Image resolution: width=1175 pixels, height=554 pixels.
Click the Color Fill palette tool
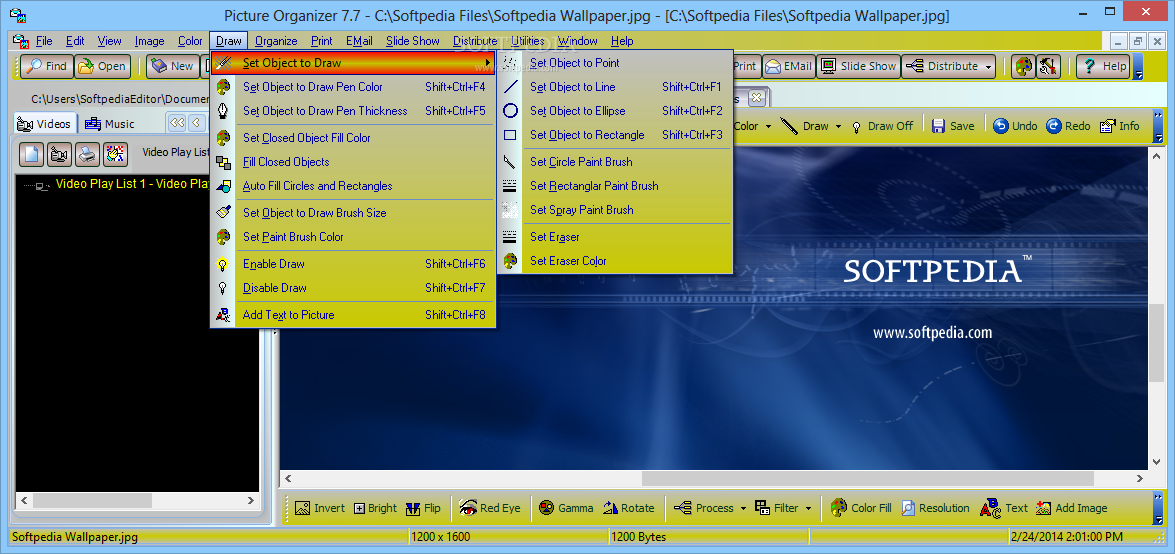861,508
